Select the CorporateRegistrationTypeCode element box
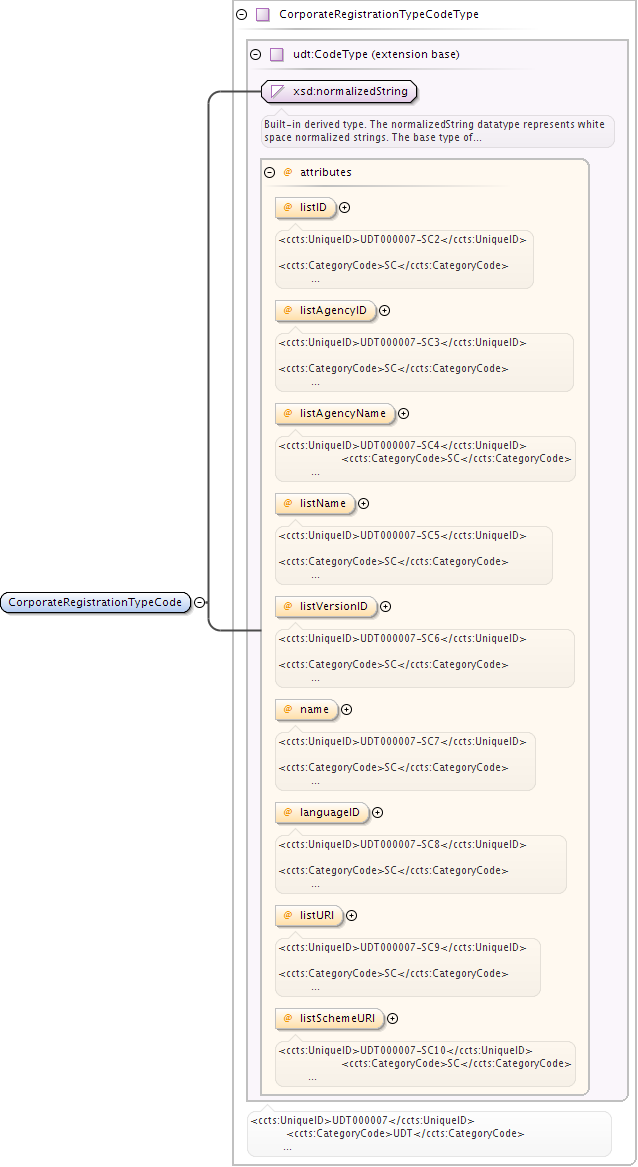638x1167 pixels. [x=96, y=602]
